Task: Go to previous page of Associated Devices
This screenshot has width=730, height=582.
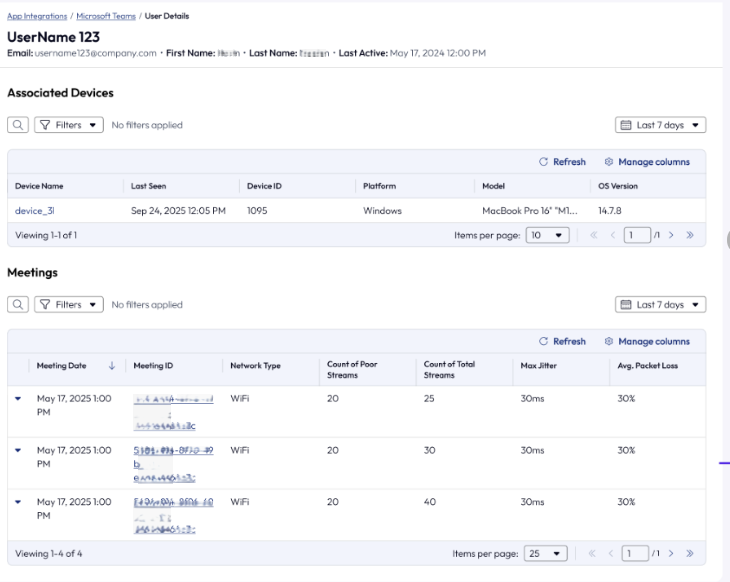Action: 613,235
